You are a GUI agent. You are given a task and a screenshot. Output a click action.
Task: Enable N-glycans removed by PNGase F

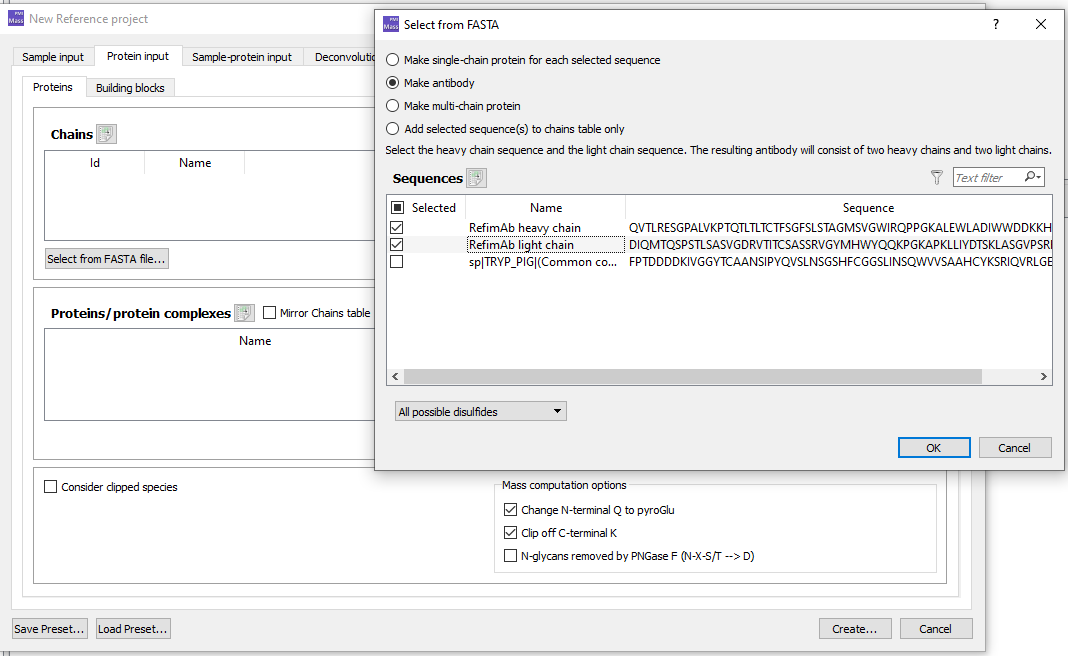pyautogui.click(x=511, y=556)
